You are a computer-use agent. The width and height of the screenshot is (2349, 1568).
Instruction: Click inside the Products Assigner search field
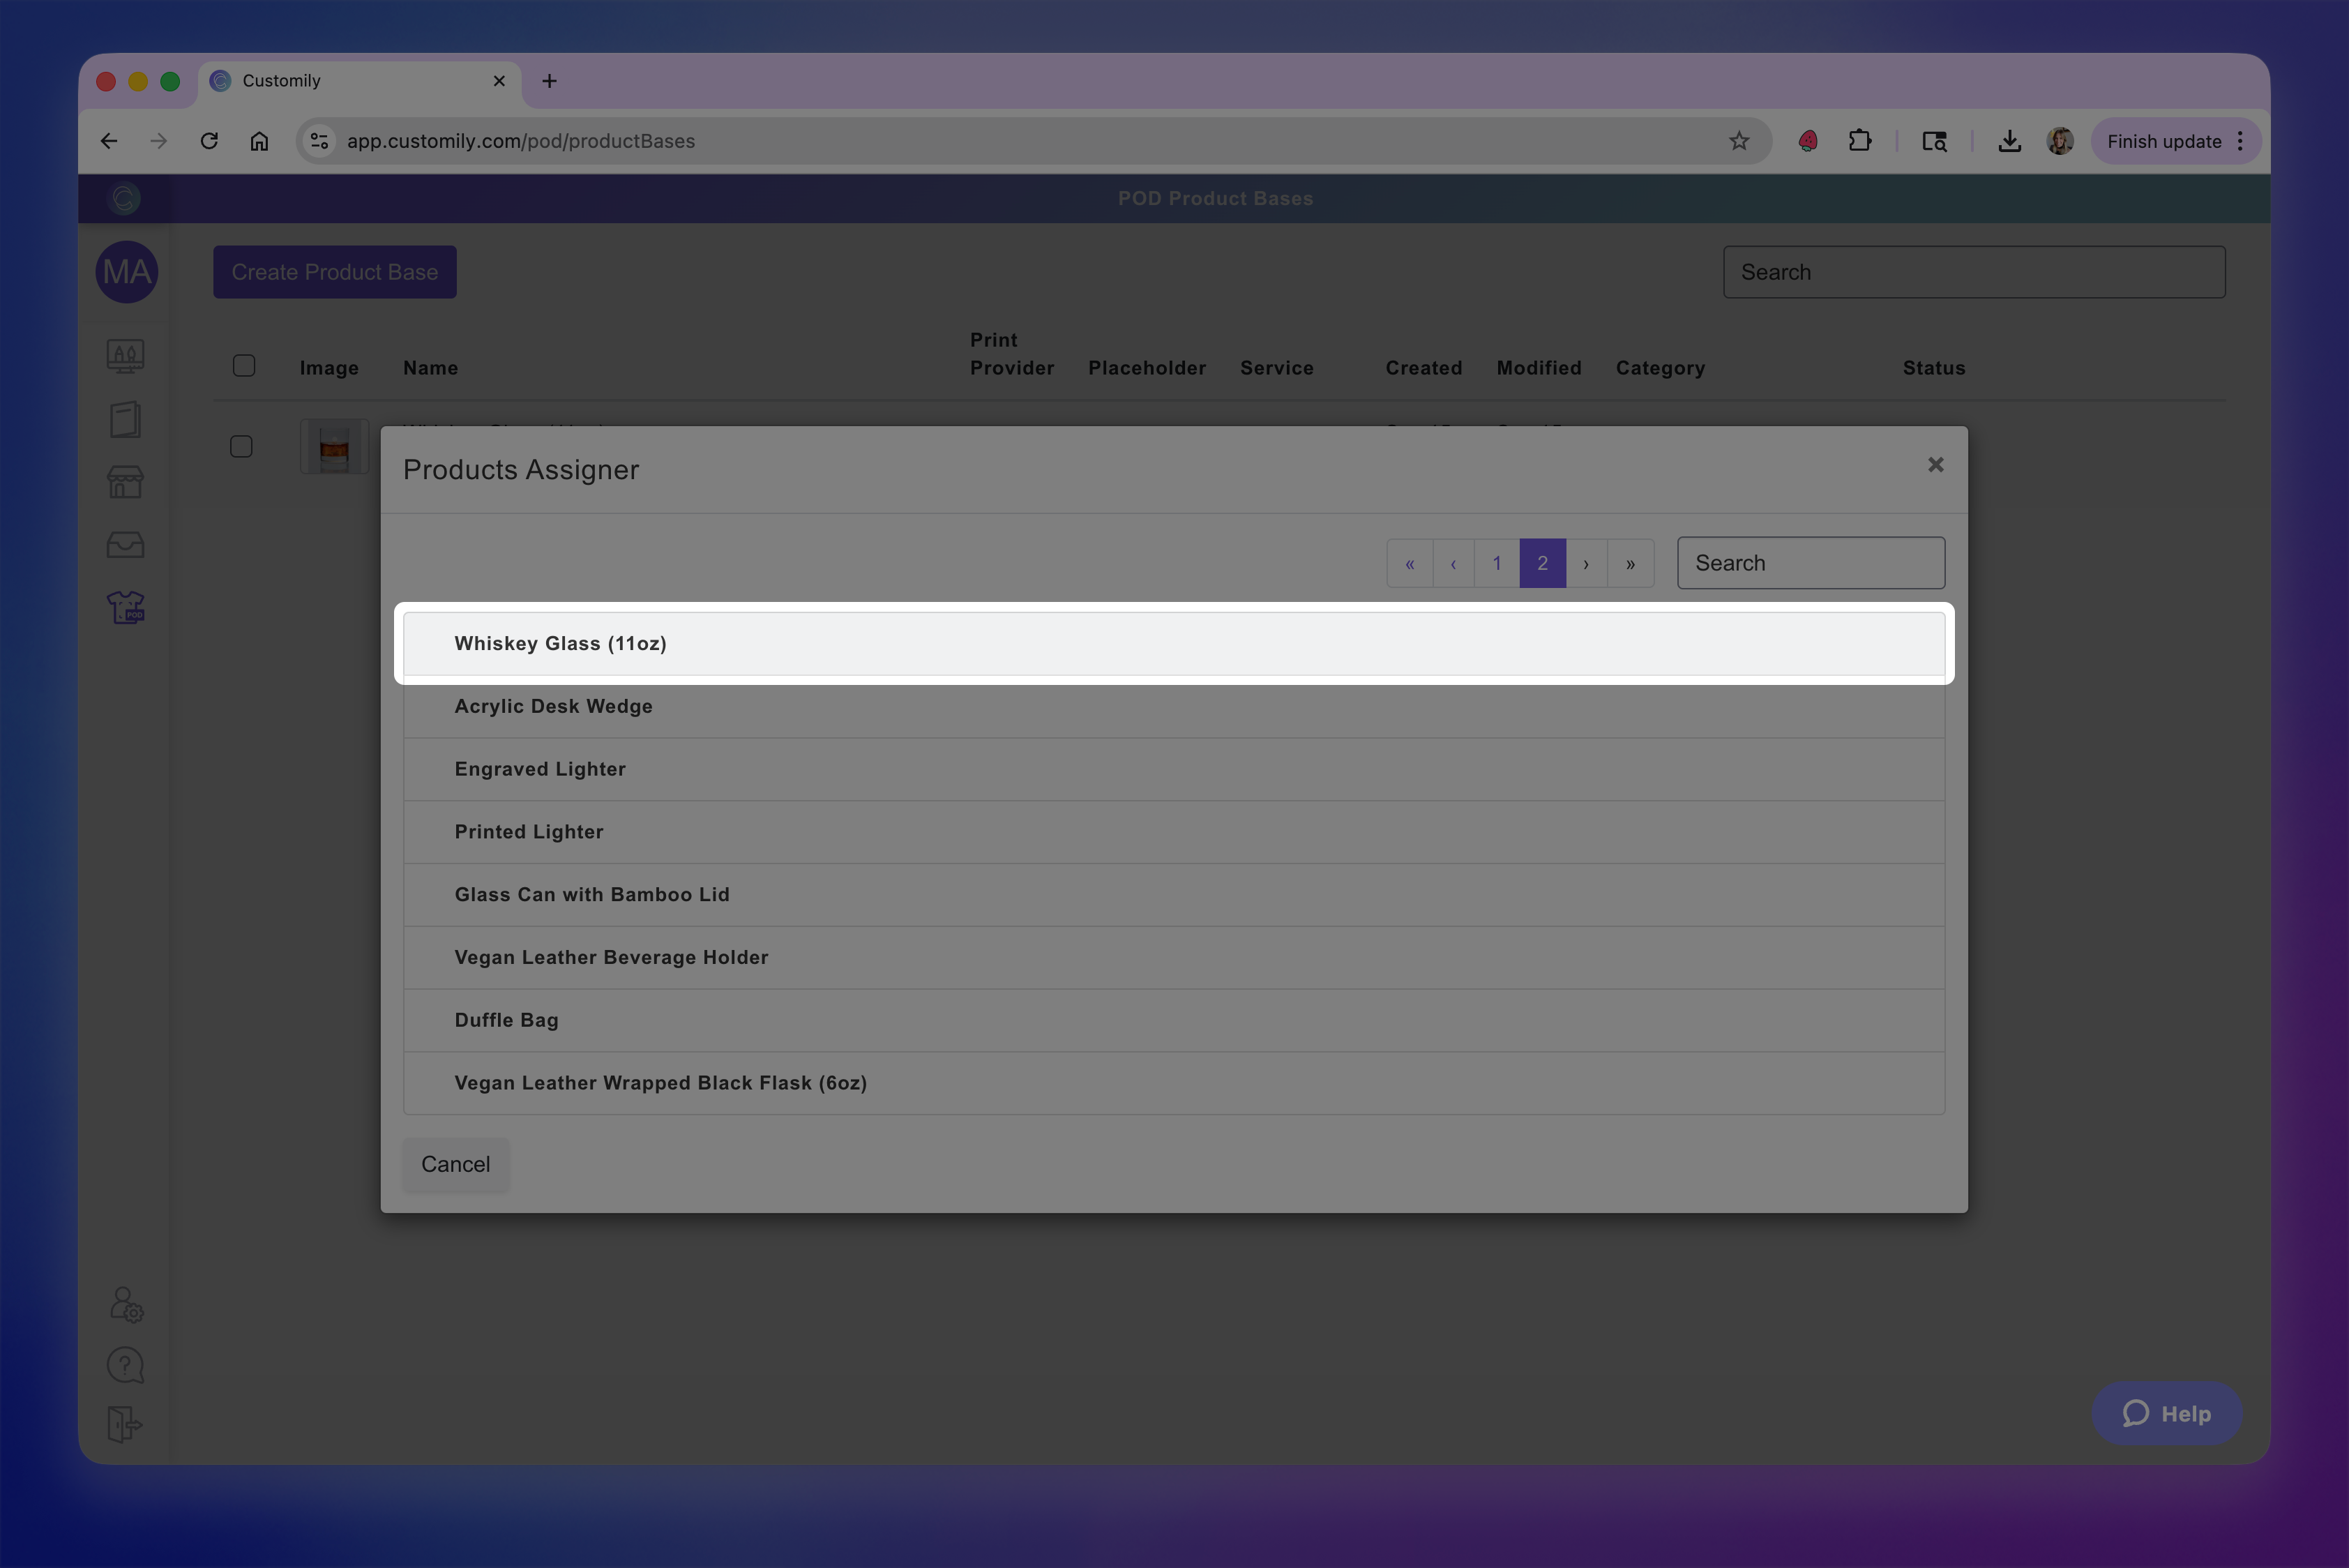pos(1810,562)
